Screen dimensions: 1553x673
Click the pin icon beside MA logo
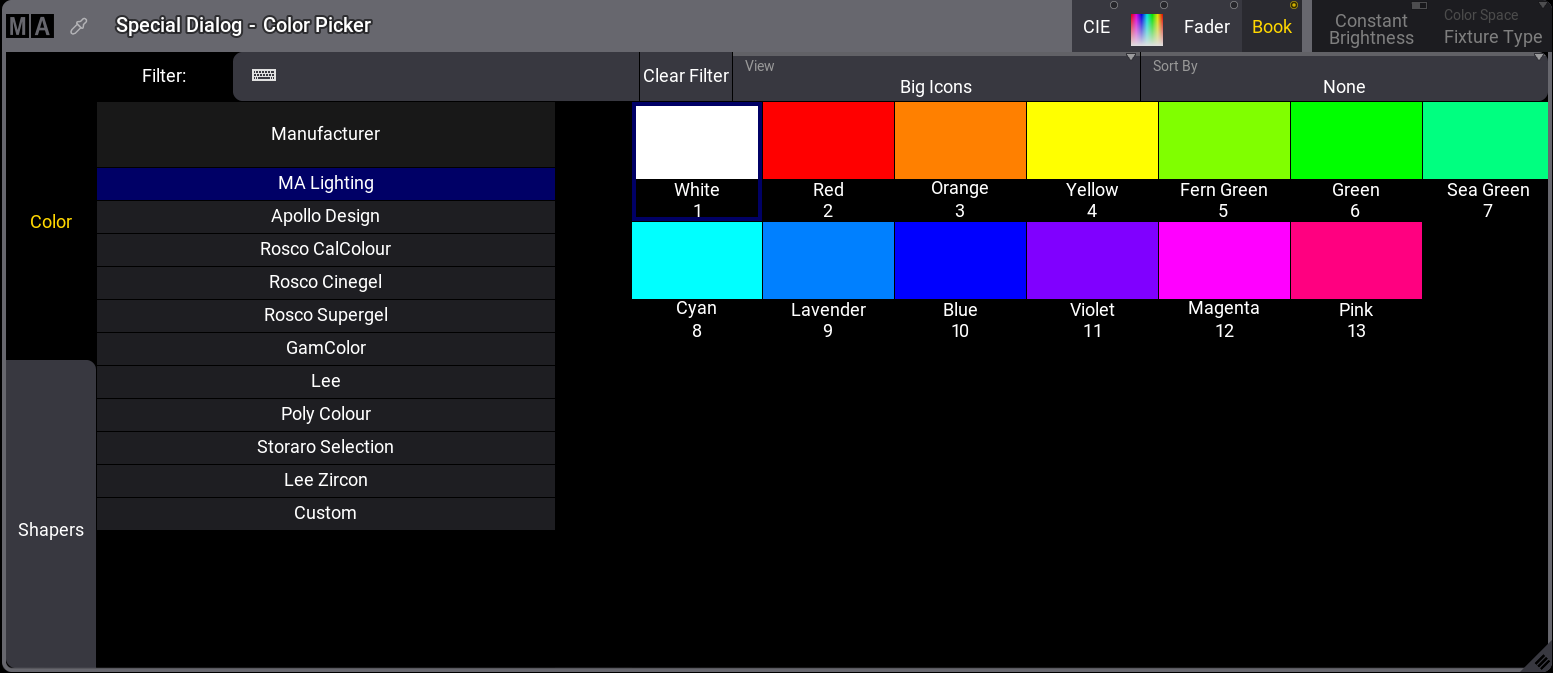(x=78, y=27)
